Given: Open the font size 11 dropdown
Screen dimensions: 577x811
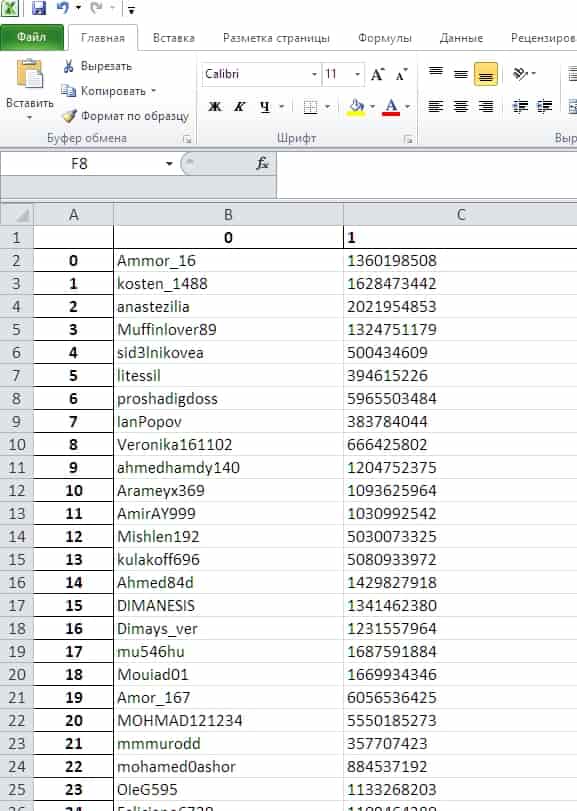Looking at the screenshot, I should click(x=357, y=74).
